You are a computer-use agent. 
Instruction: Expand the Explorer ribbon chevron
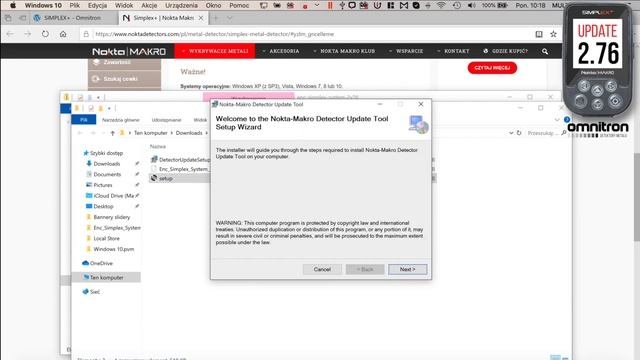click(x=557, y=120)
